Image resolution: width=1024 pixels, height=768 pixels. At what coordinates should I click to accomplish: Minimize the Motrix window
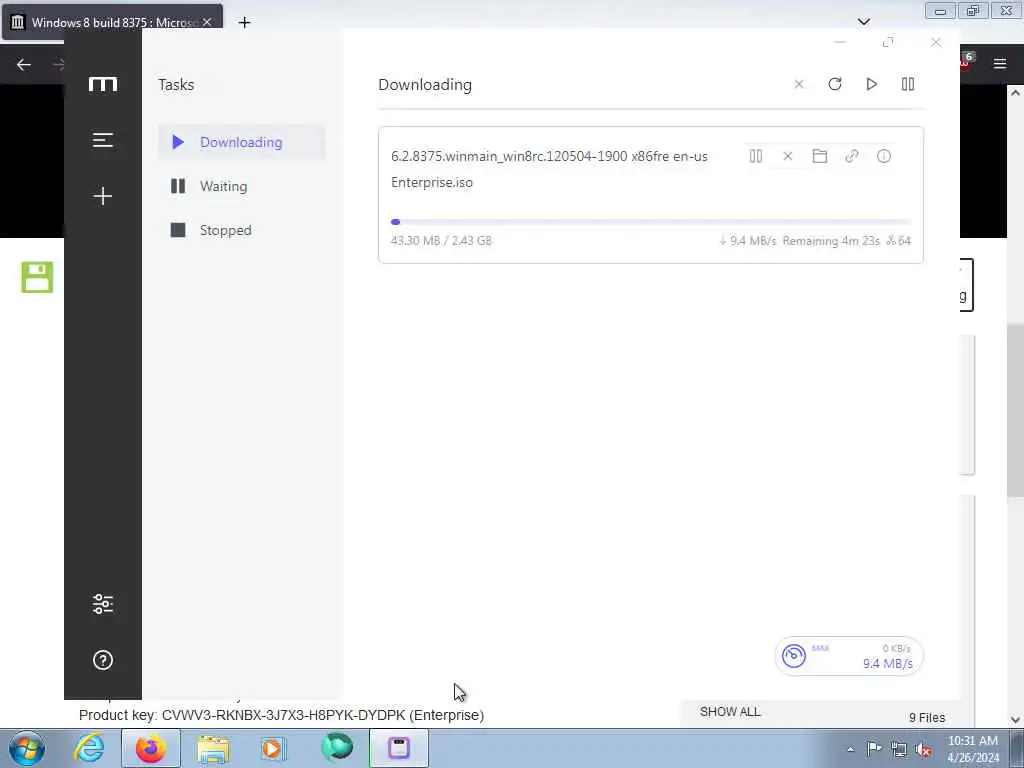coord(840,42)
